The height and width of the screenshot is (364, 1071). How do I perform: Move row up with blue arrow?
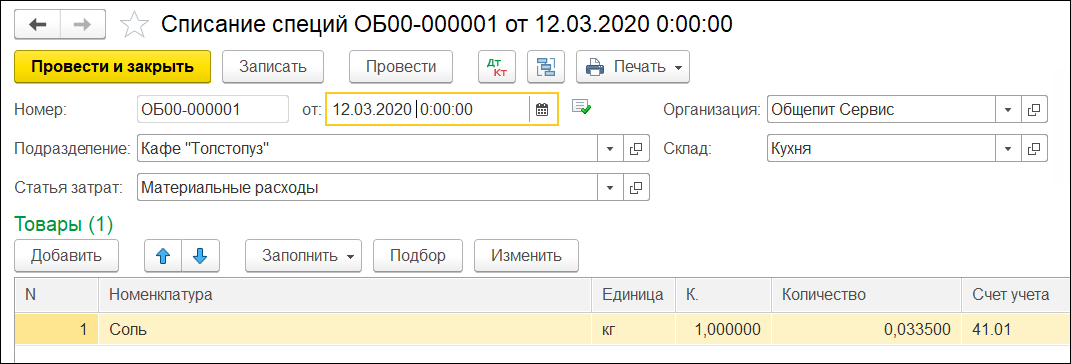(x=164, y=256)
